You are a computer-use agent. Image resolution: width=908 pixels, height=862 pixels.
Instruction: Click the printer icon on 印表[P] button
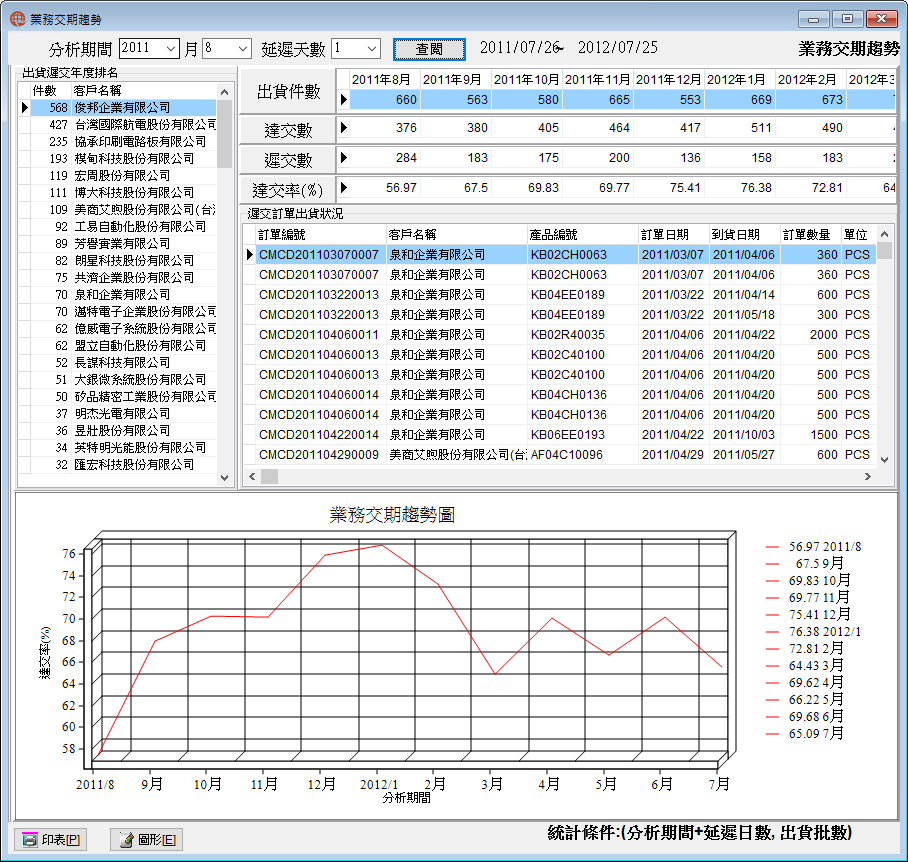30,839
